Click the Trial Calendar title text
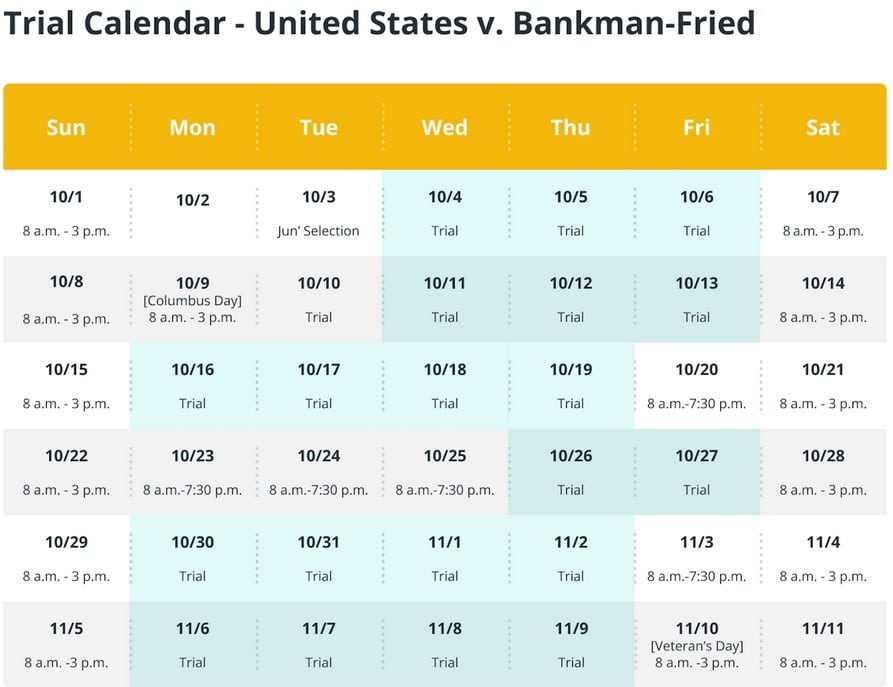This screenshot has width=893, height=687. point(379,23)
